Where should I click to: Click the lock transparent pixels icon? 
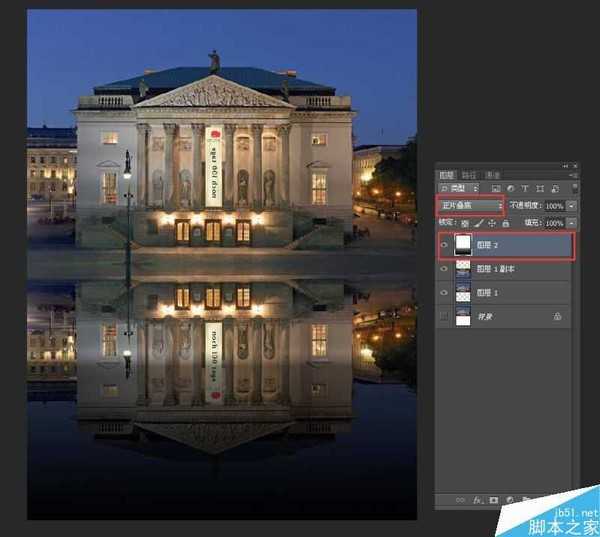pos(466,222)
